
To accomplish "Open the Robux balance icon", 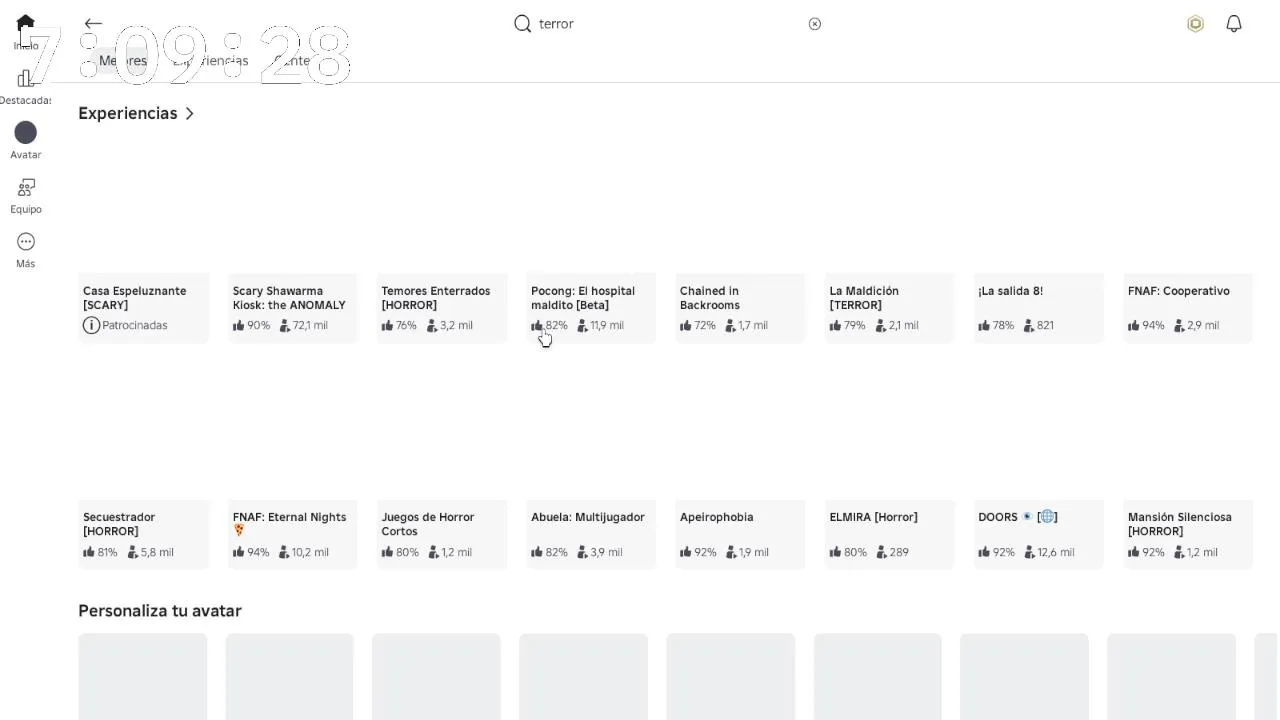I will click(x=1195, y=24).
